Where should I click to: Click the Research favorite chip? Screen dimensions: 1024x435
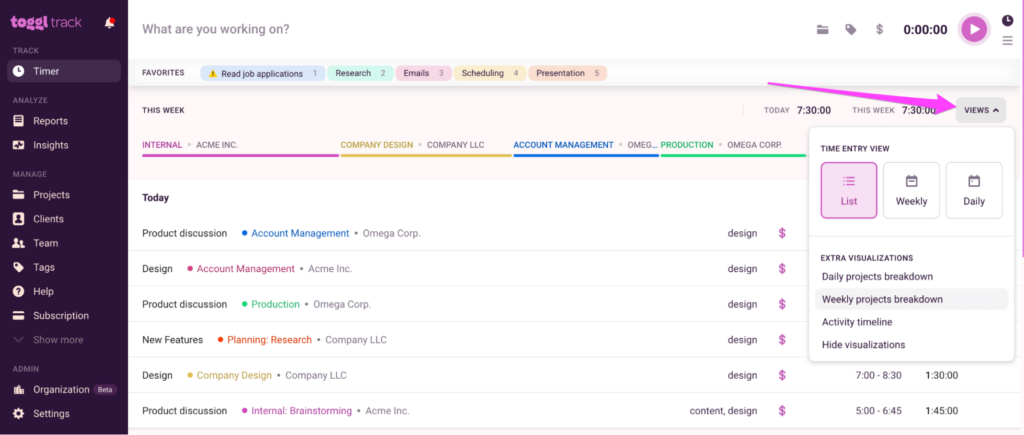pos(360,73)
